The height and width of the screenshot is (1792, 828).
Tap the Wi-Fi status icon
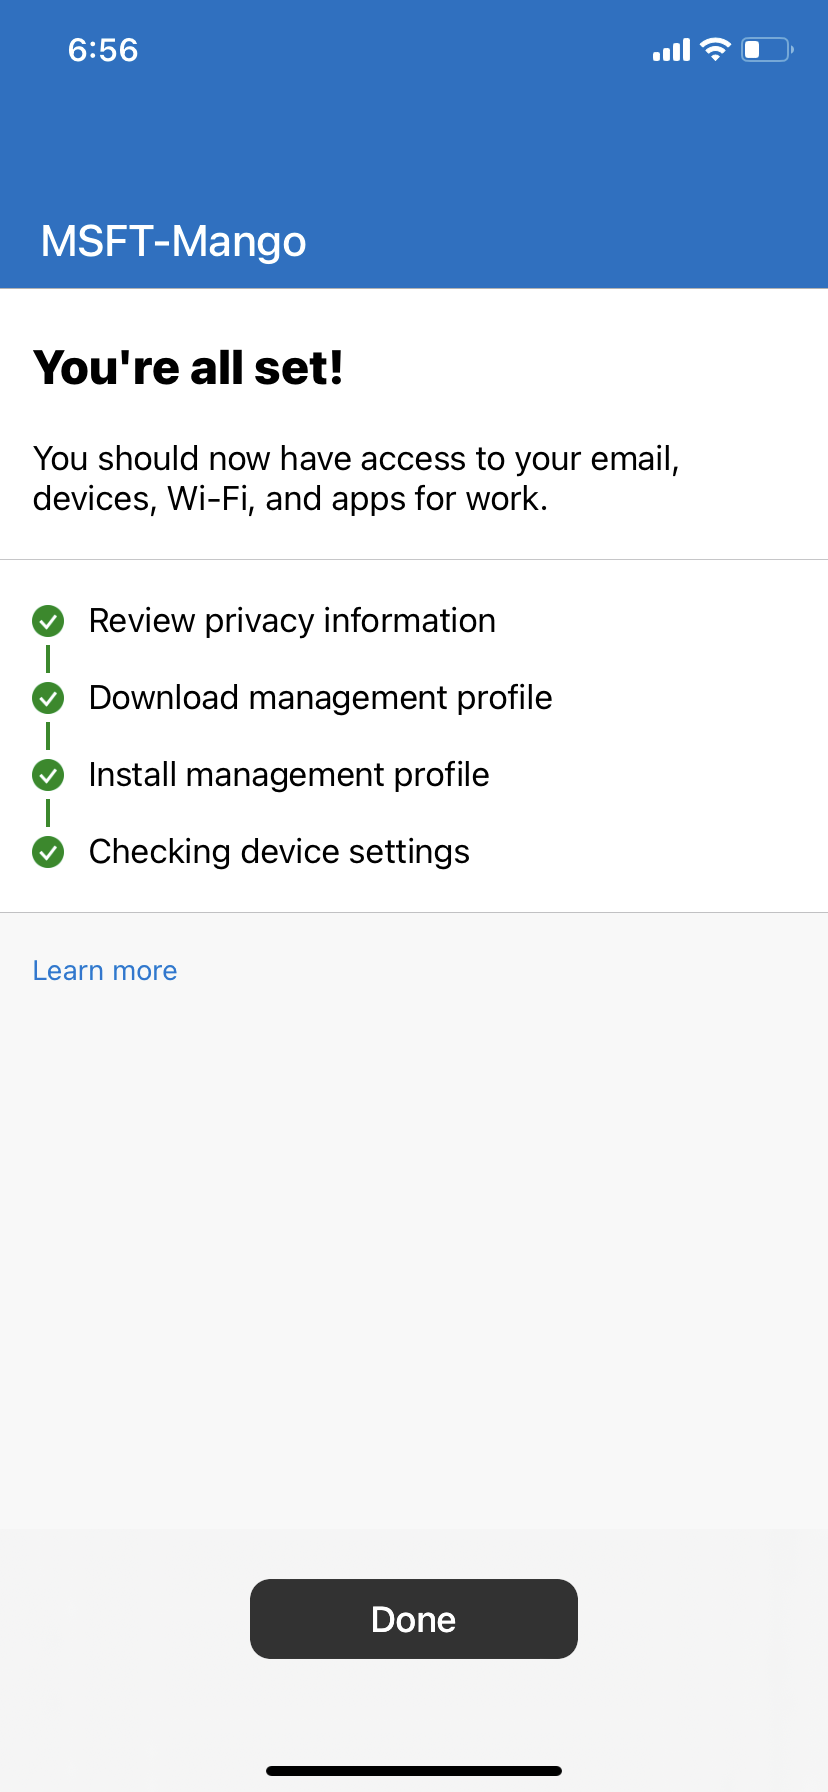(715, 49)
